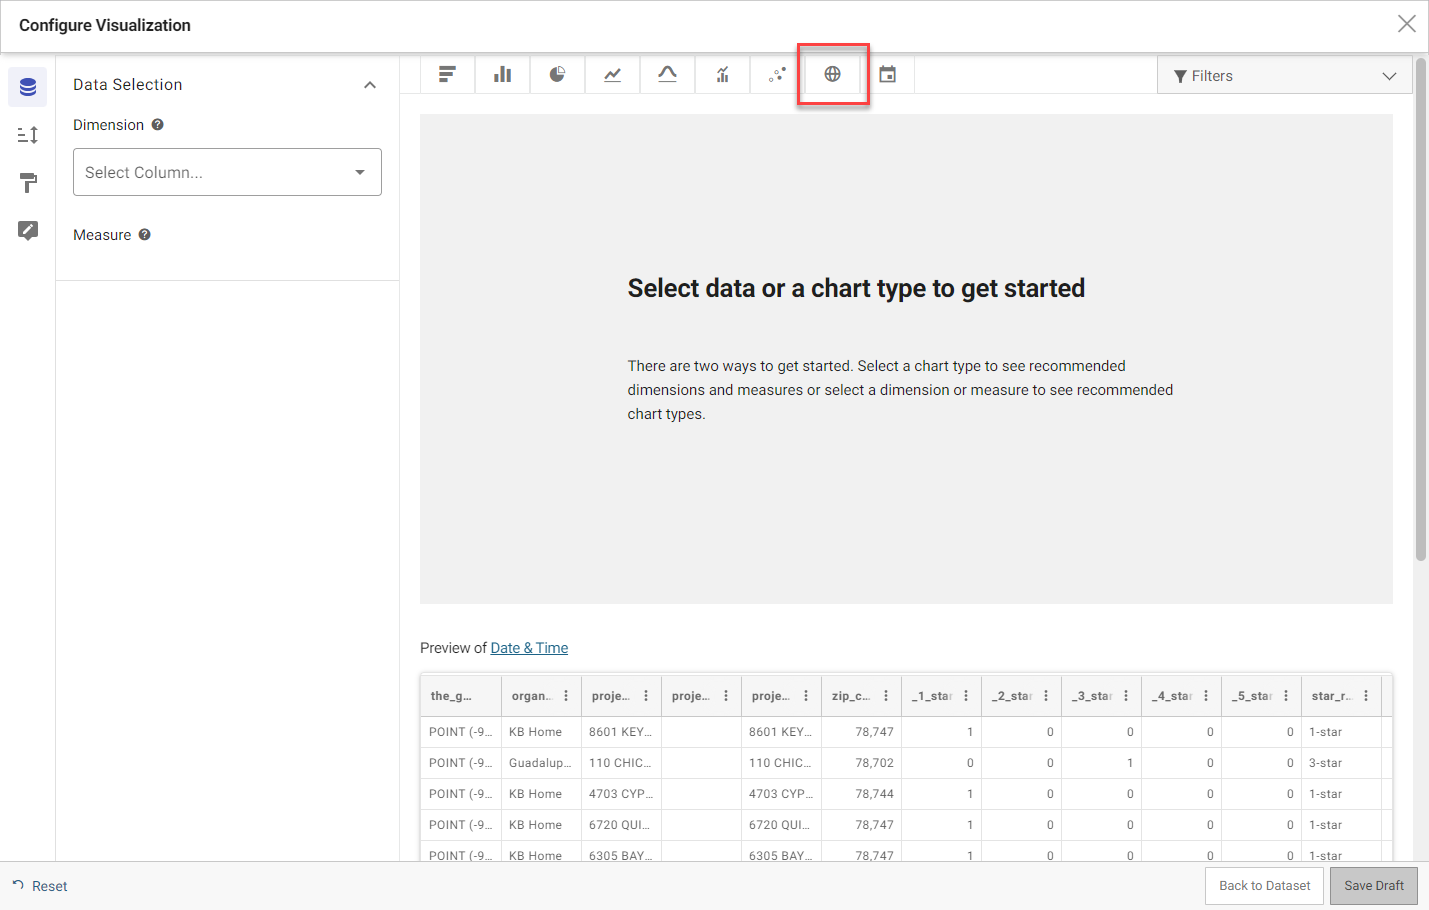Open the Axis and sort options tab

point(28,135)
